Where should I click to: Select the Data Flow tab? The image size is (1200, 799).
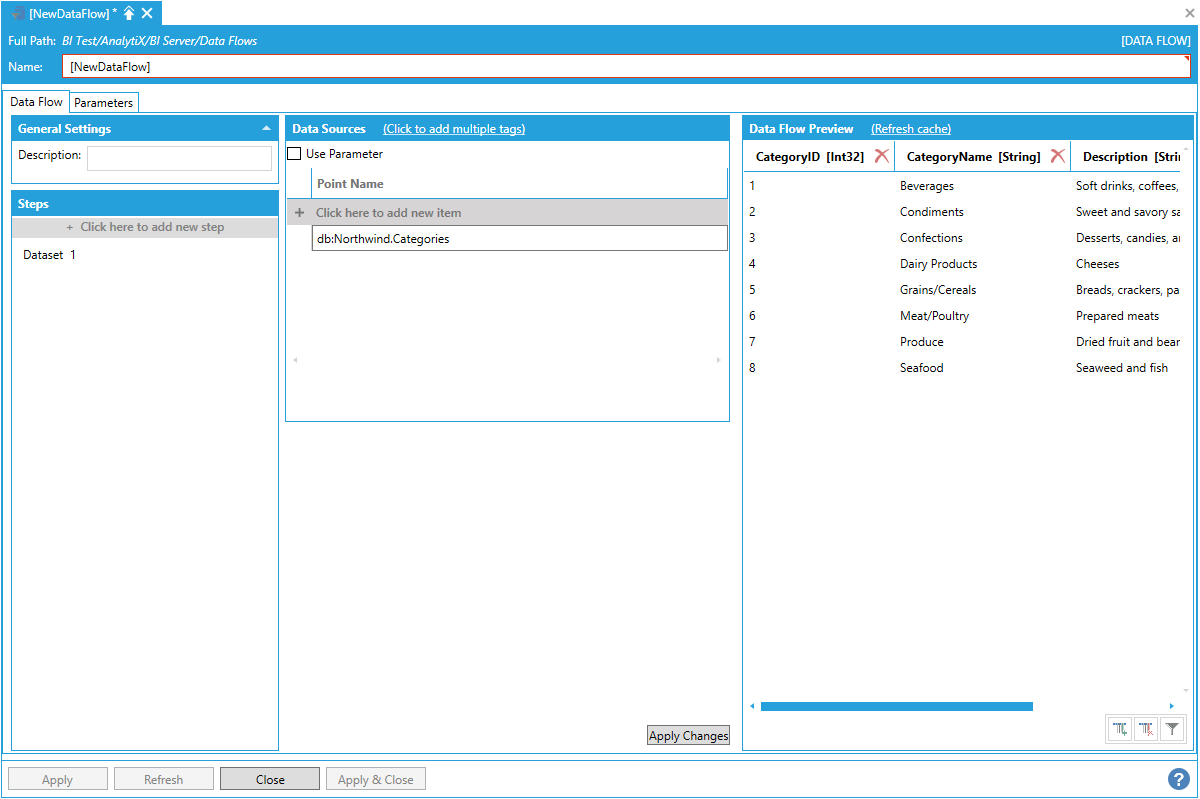point(37,102)
